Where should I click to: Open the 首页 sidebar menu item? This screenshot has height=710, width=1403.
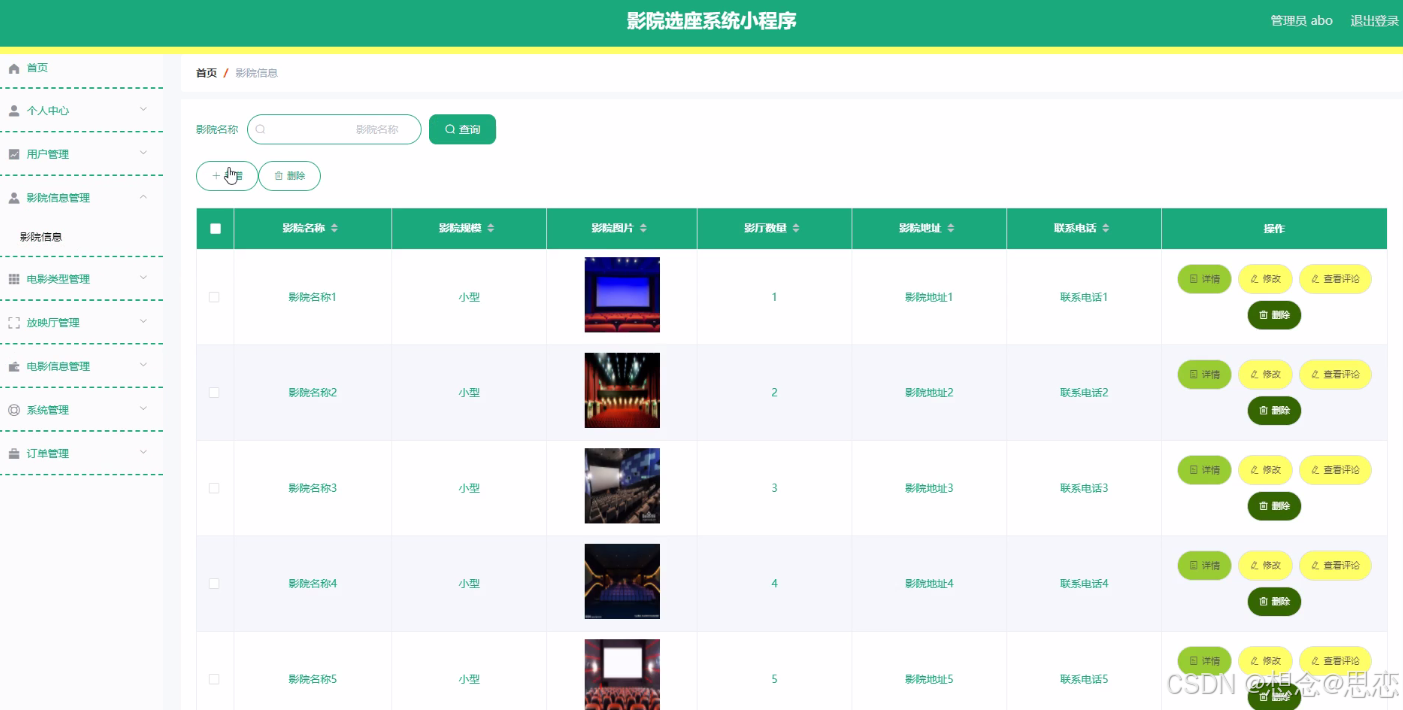pos(81,68)
